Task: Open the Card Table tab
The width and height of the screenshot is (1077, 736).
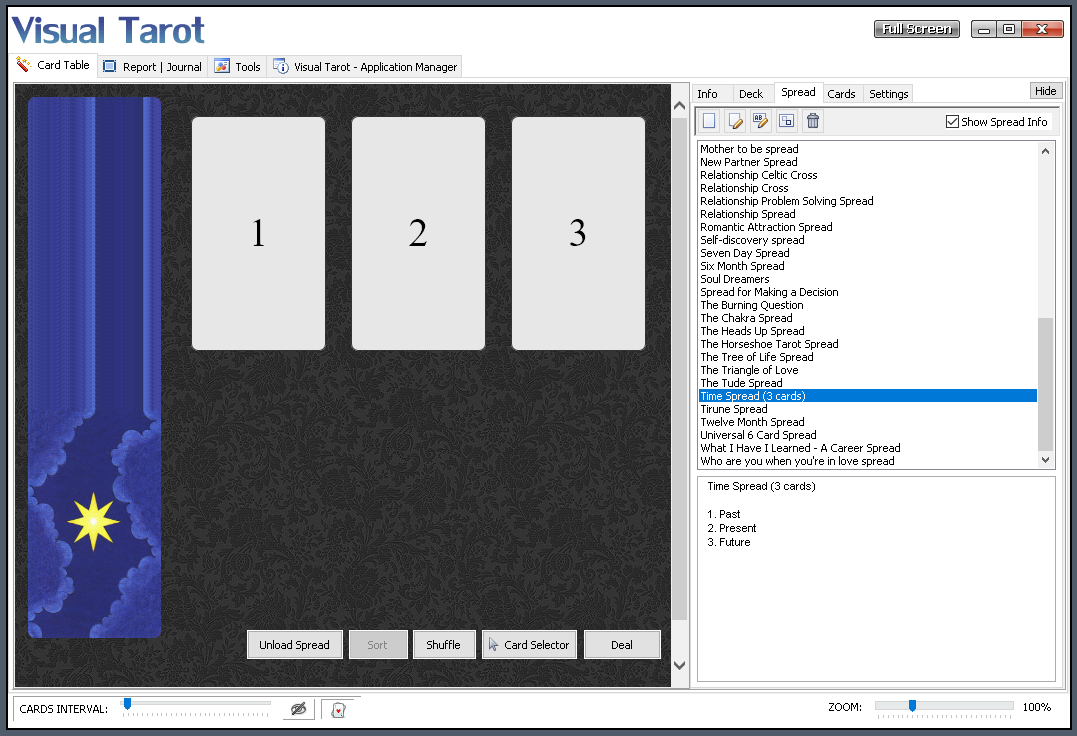Action: (54, 65)
